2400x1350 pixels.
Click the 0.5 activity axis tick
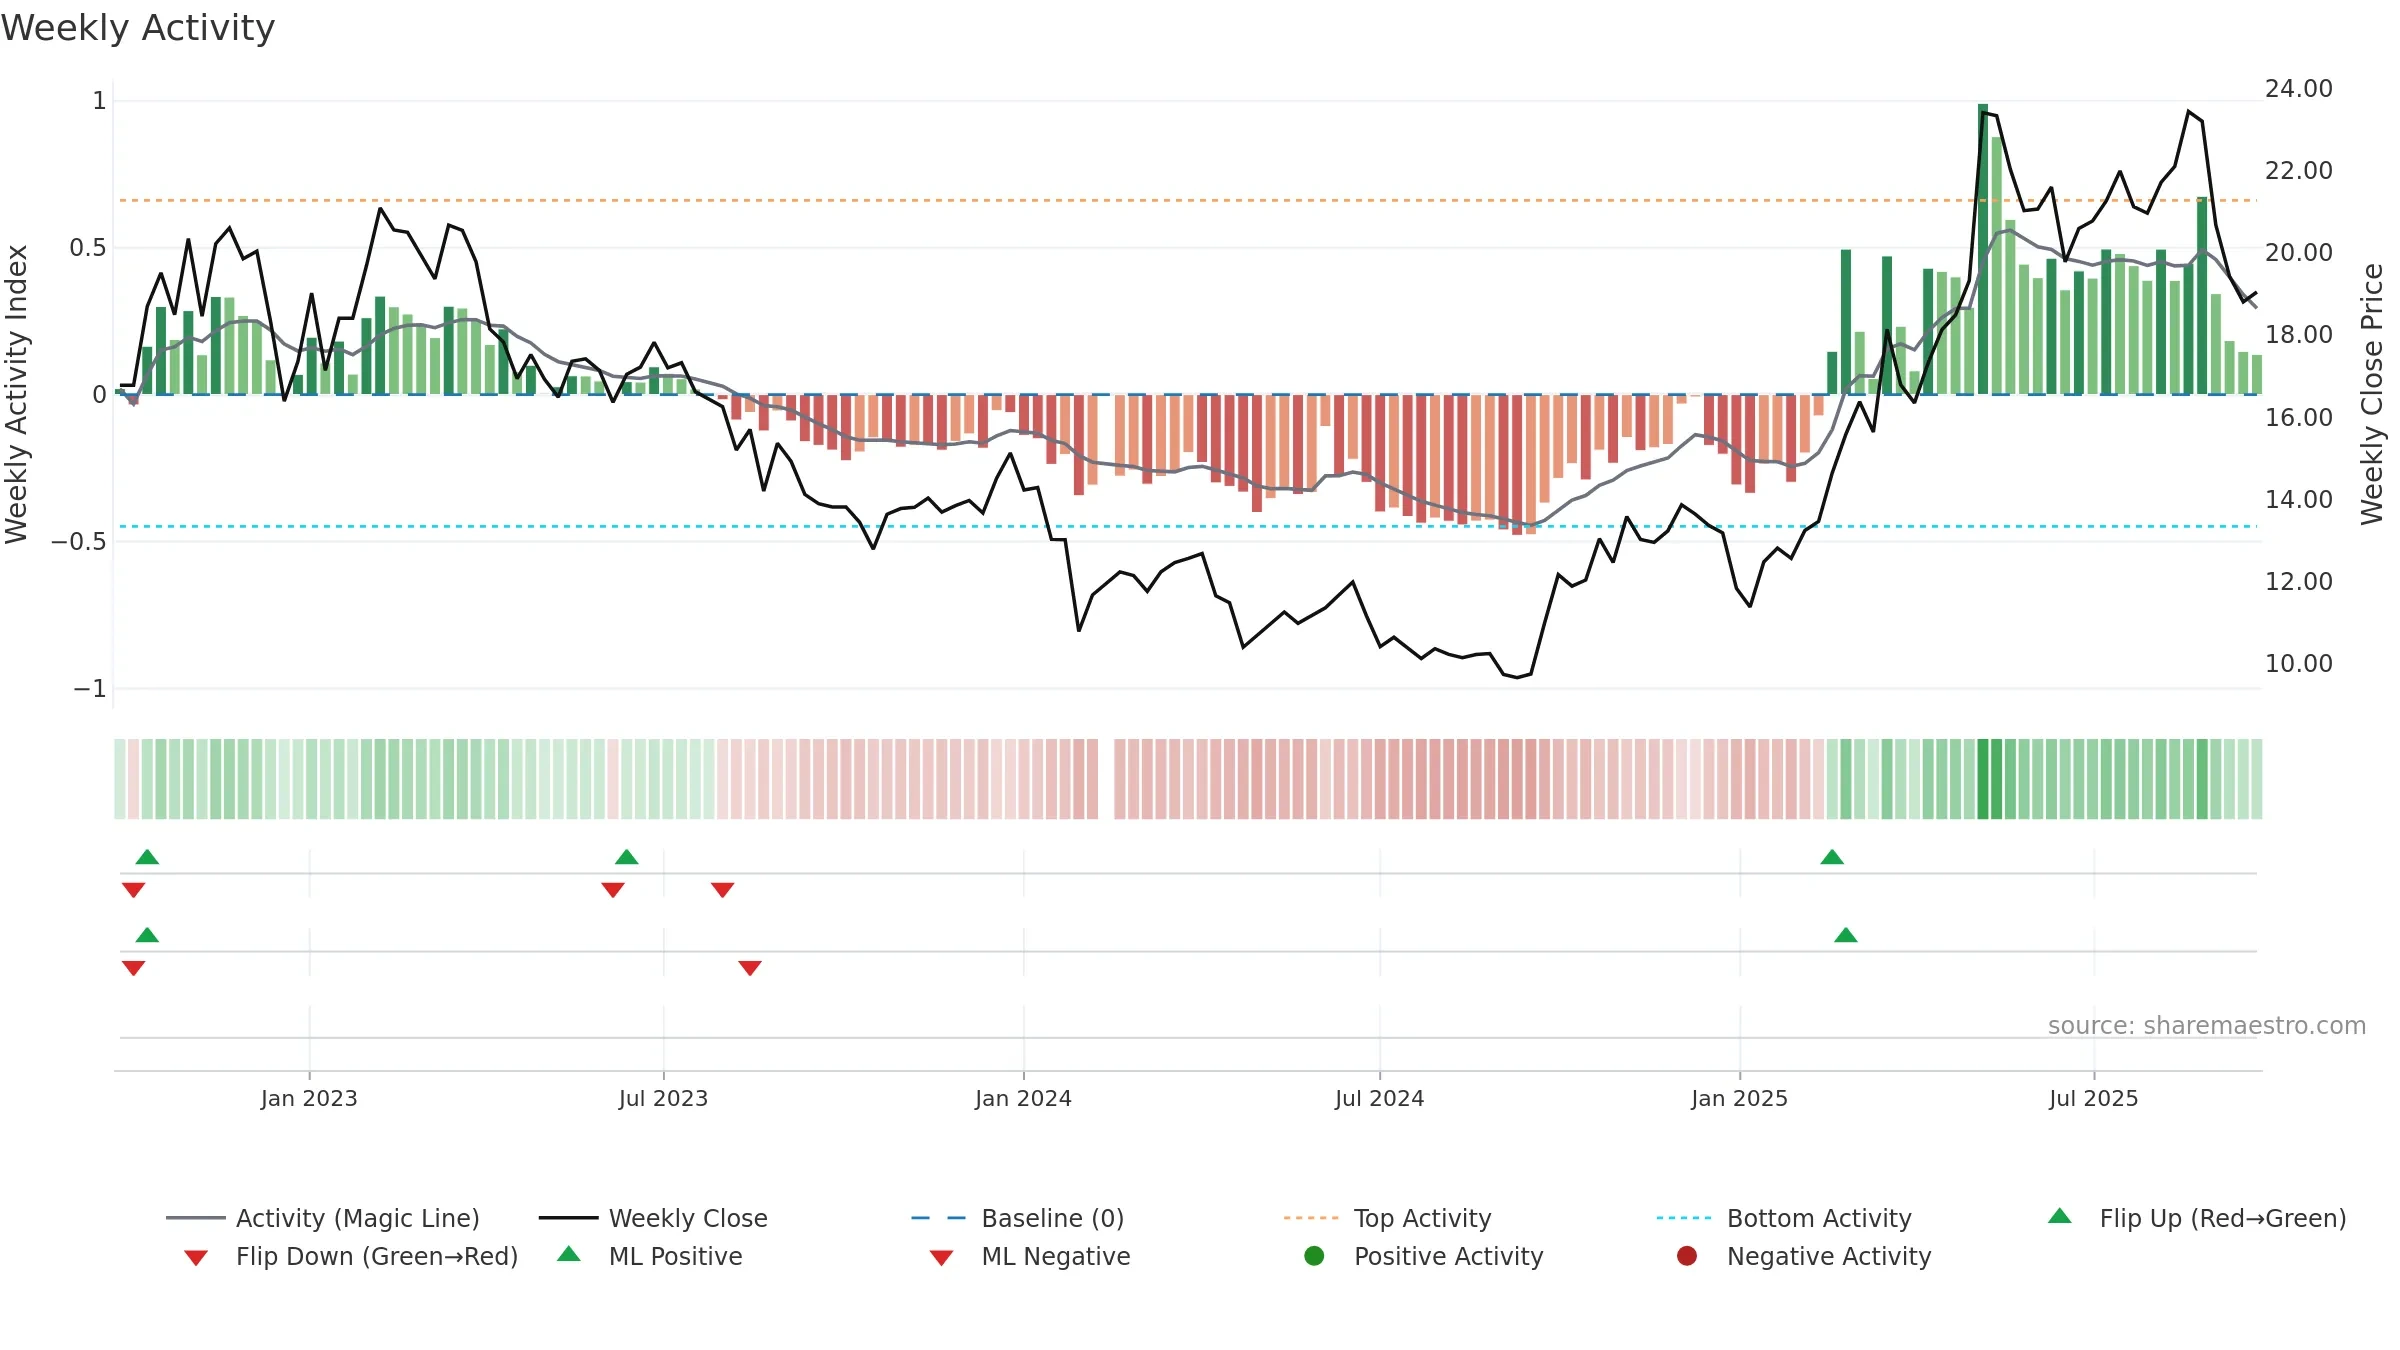87,247
